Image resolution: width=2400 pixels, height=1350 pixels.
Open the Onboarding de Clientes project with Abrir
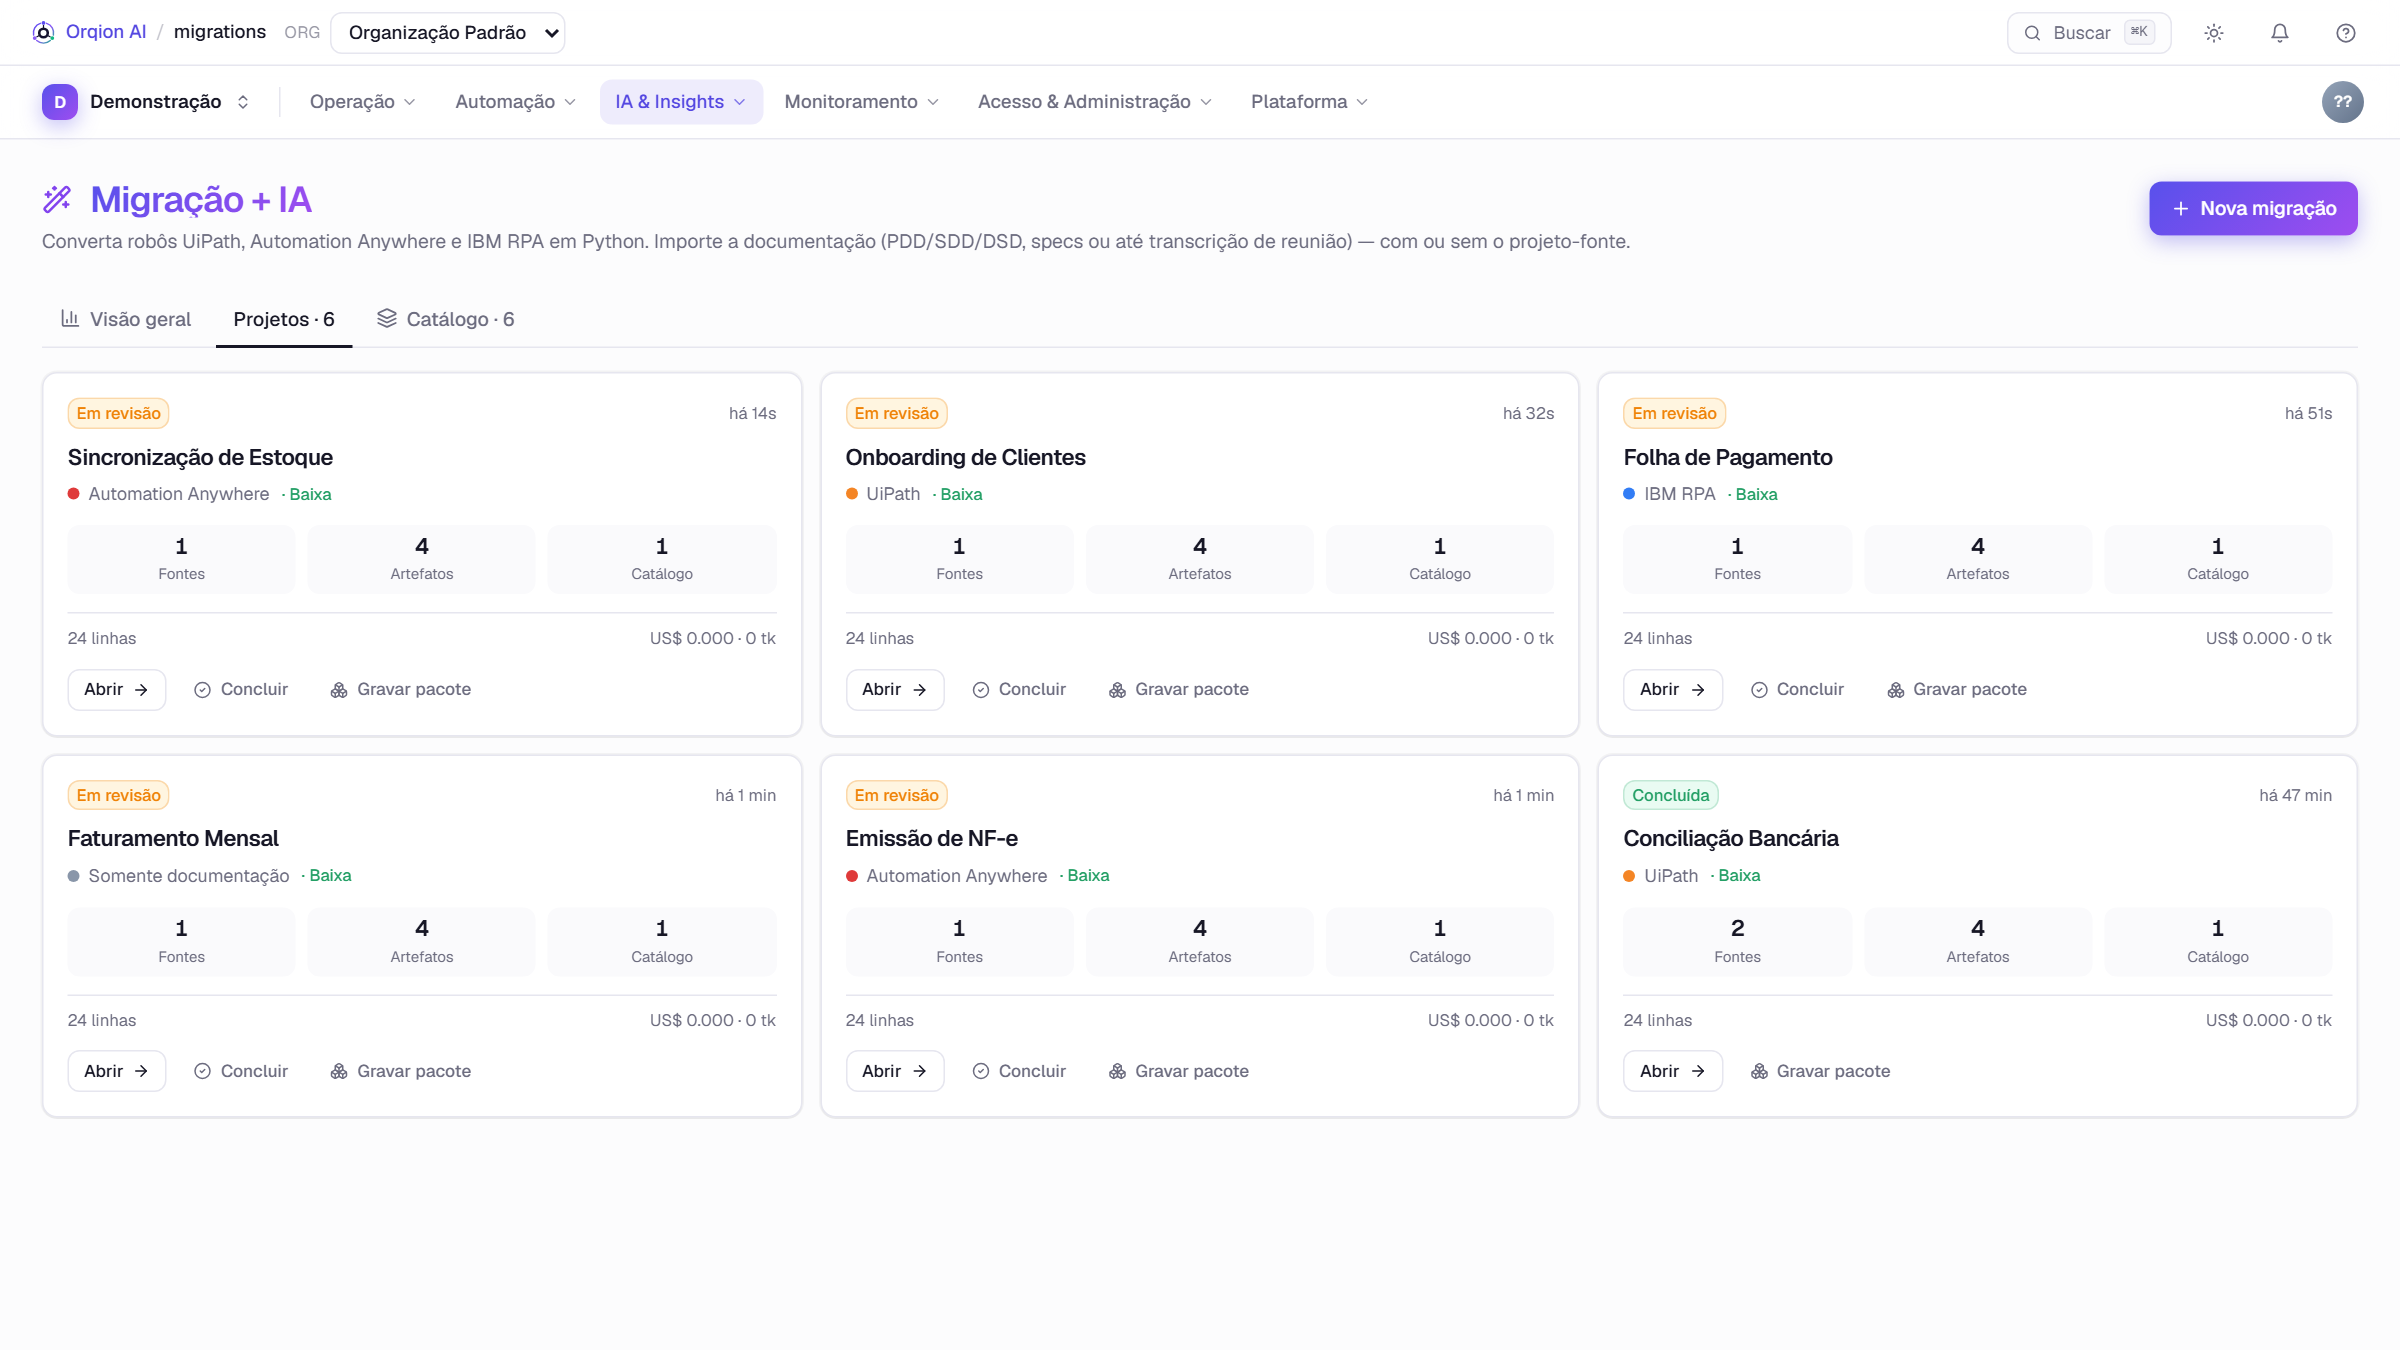[x=895, y=690]
